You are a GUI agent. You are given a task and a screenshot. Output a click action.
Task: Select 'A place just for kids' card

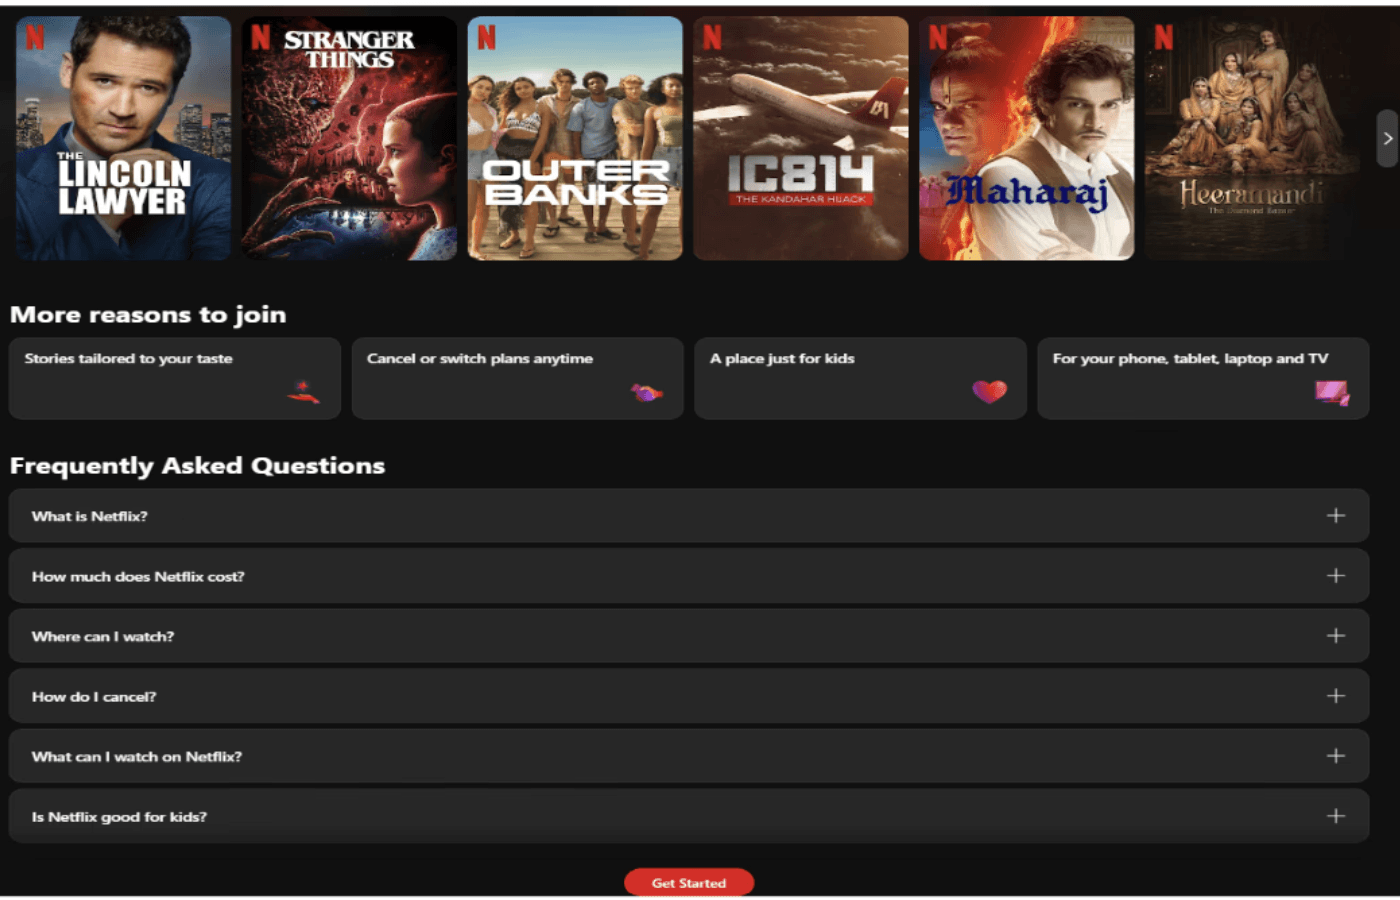point(861,378)
